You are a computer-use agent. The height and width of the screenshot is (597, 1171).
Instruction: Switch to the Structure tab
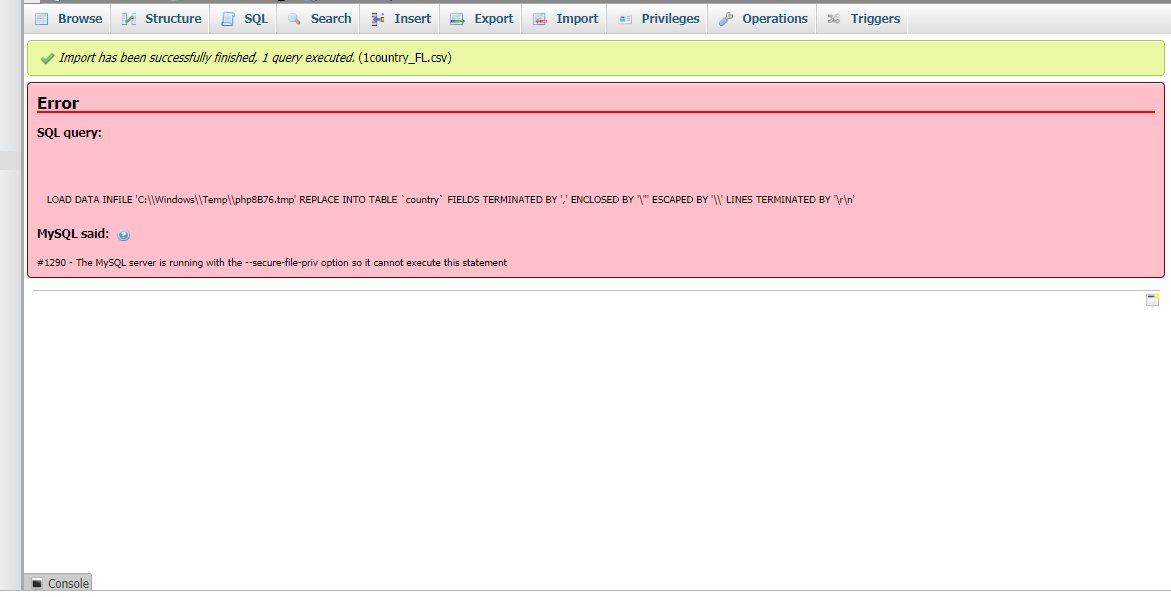click(161, 19)
